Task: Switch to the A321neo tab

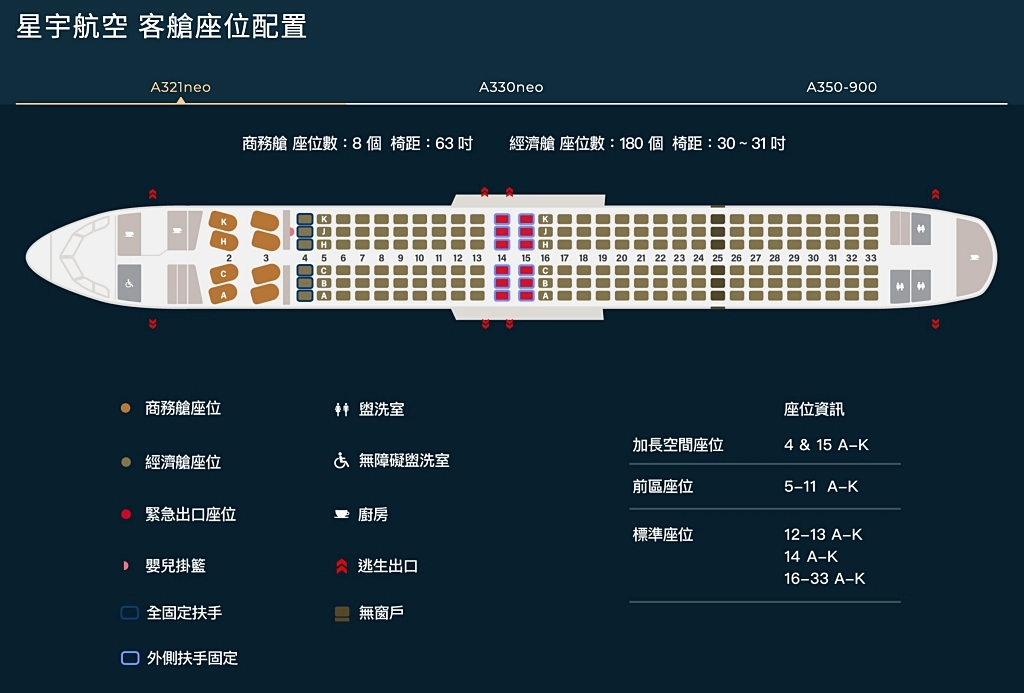Action: pyautogui.click(x=180, y=87)
